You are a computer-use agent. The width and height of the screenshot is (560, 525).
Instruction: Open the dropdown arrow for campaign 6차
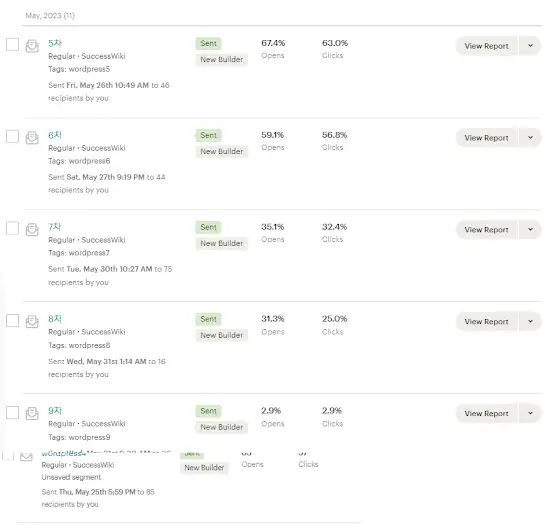[x=530, y=138]
